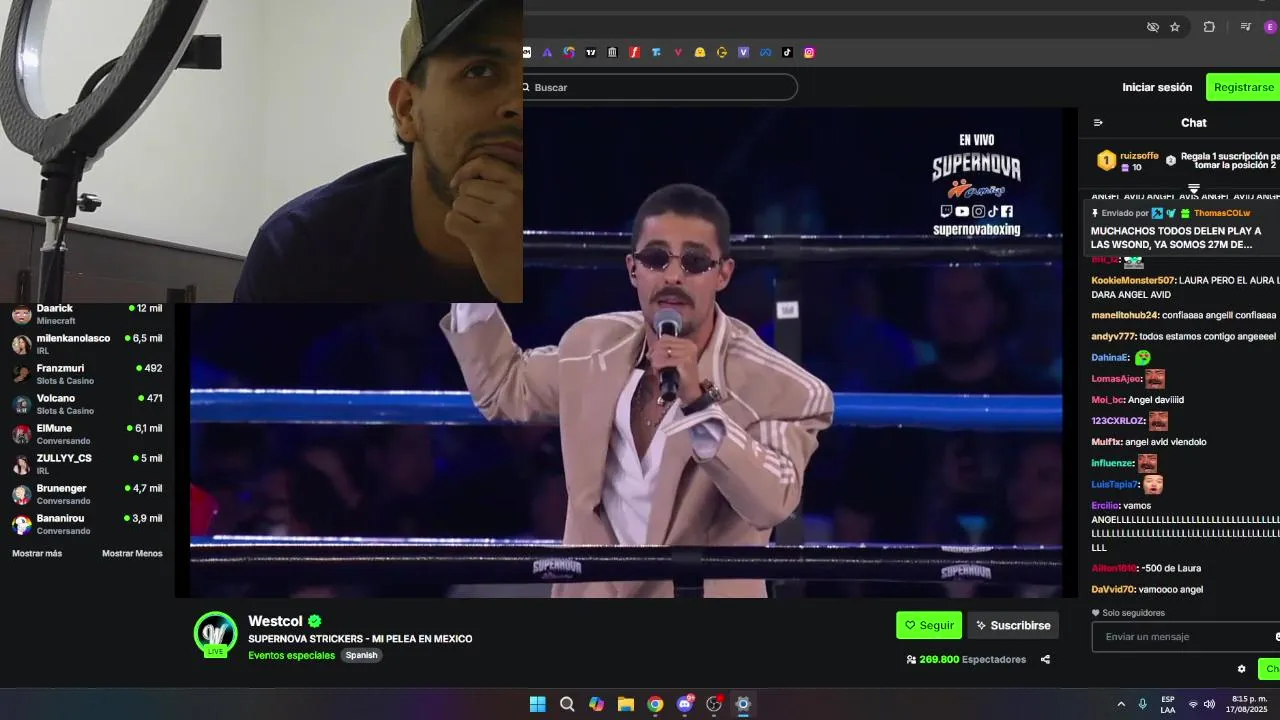1280x720 pixels.
Task: Click the Westcol channel name
Action: coord(275,621)
